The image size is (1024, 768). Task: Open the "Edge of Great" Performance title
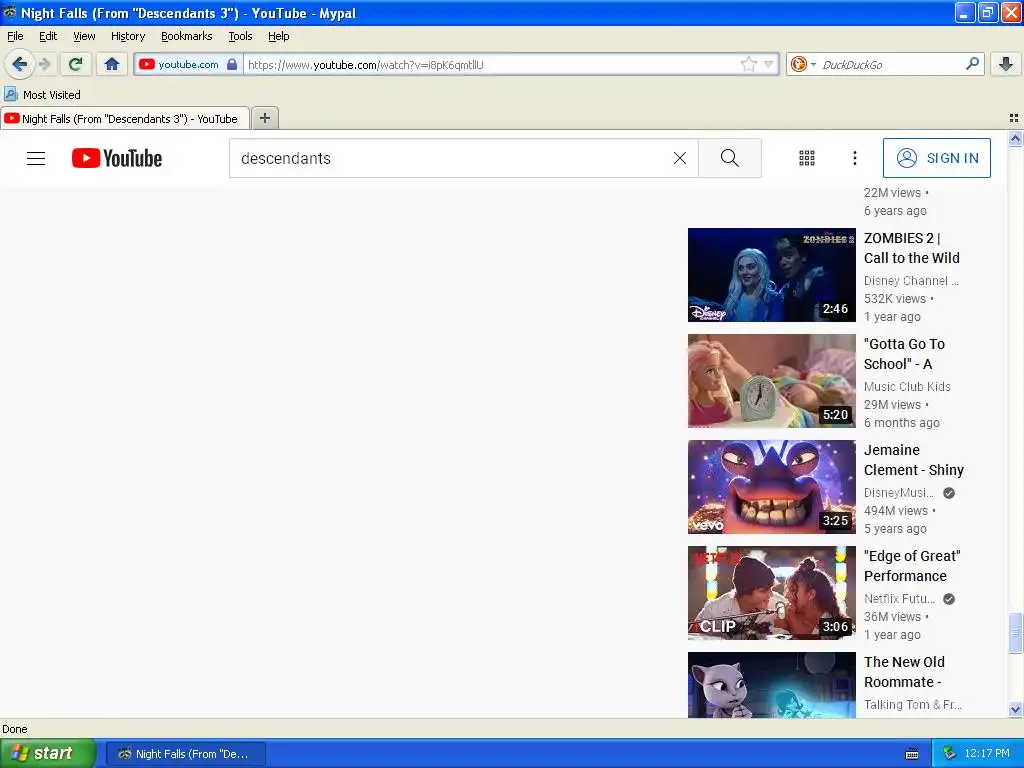912,566
